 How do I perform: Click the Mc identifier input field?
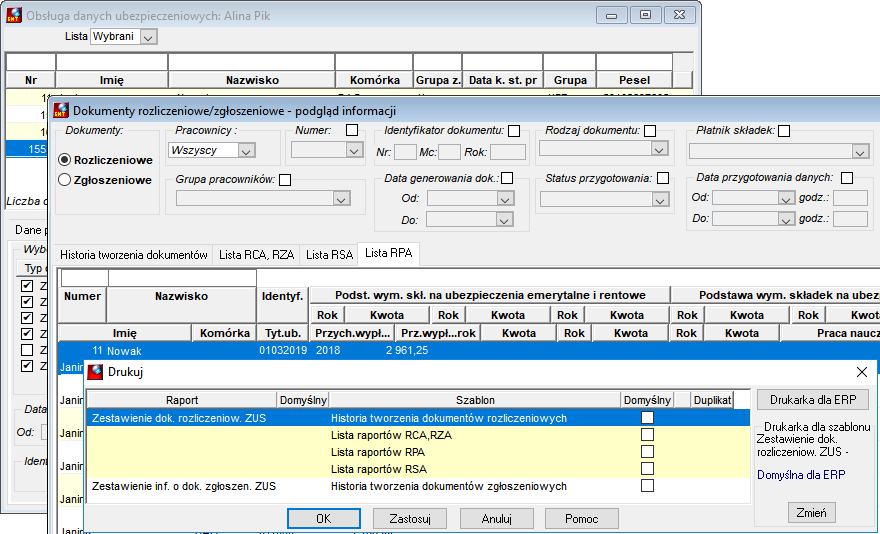449,152
